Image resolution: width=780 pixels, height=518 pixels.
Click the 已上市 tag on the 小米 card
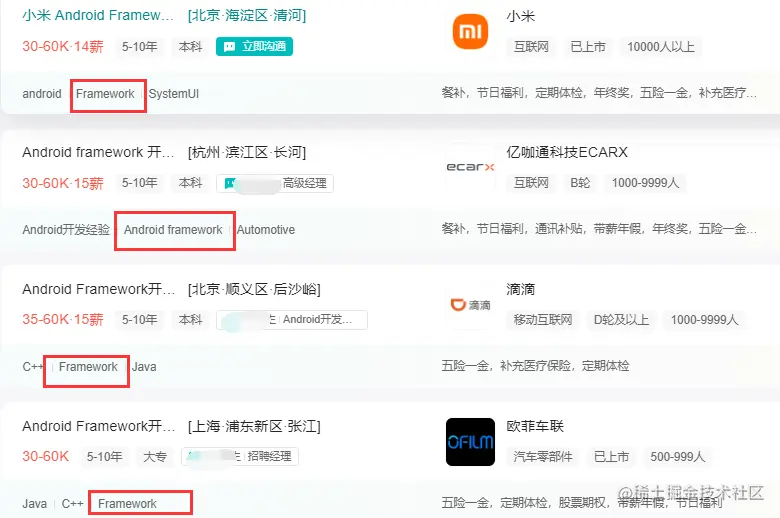588,47
